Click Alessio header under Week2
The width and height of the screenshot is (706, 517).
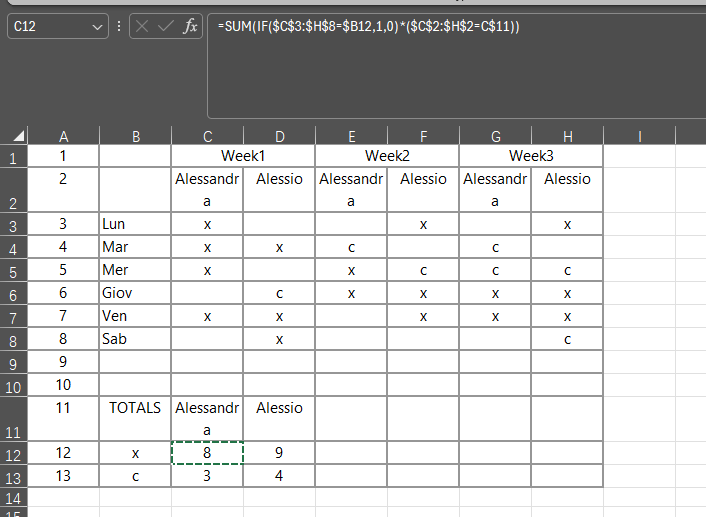[x=423, y=190]
